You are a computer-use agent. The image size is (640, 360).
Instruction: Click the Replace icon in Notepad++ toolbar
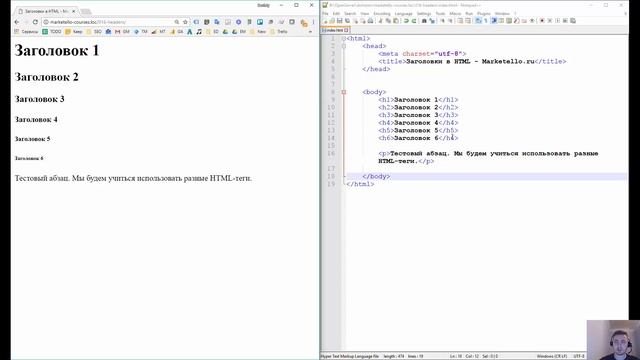[x=432, y=20]
